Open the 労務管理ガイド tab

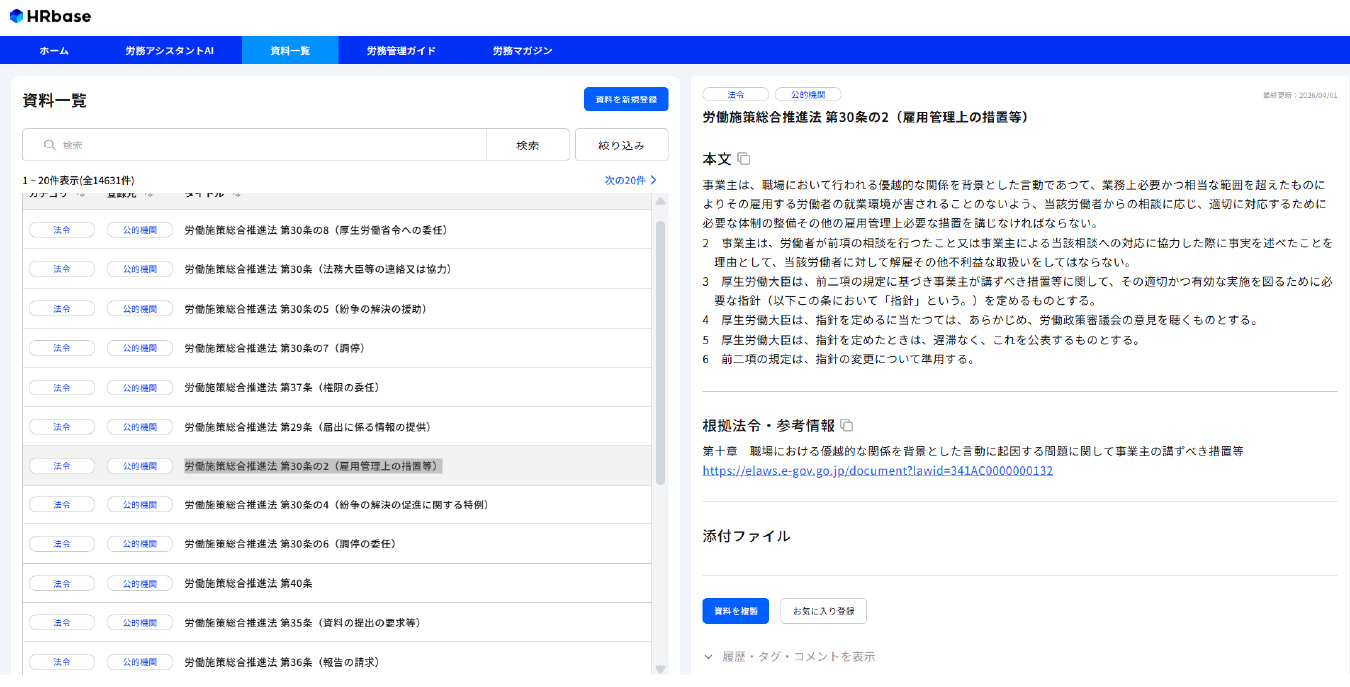[x=401, y=50]
